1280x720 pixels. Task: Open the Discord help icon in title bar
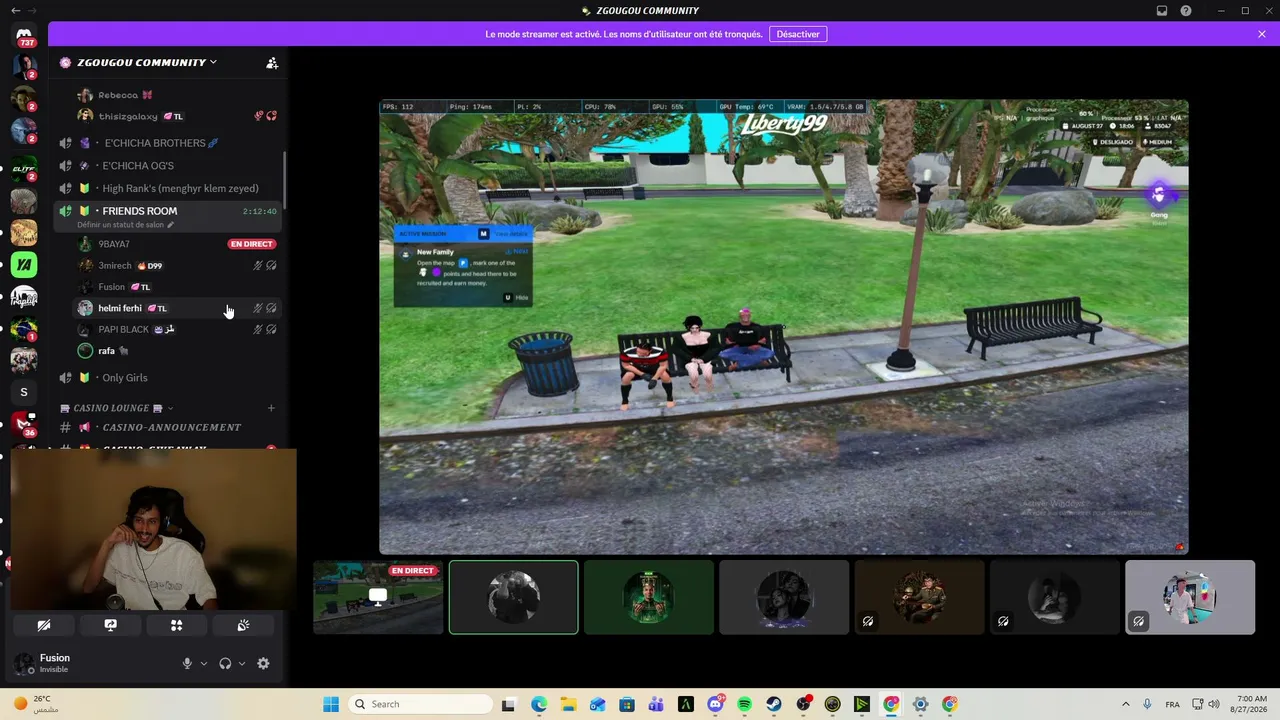1186,11
